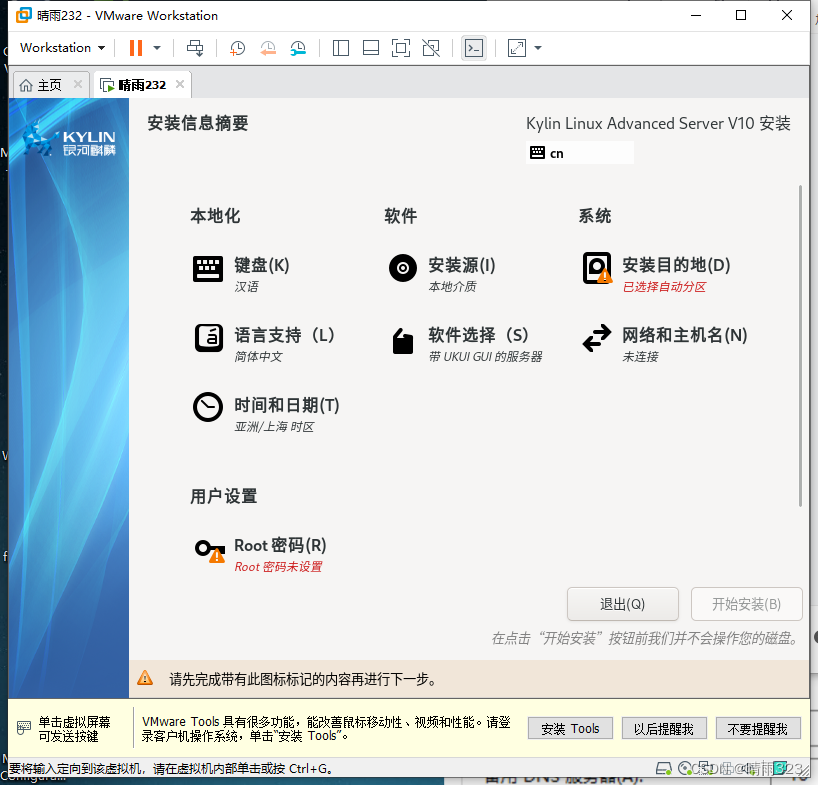The width and height of the screenshot is (818, 785).
Task: Open the Workstation menu
Action: click(x=62, y=48)
